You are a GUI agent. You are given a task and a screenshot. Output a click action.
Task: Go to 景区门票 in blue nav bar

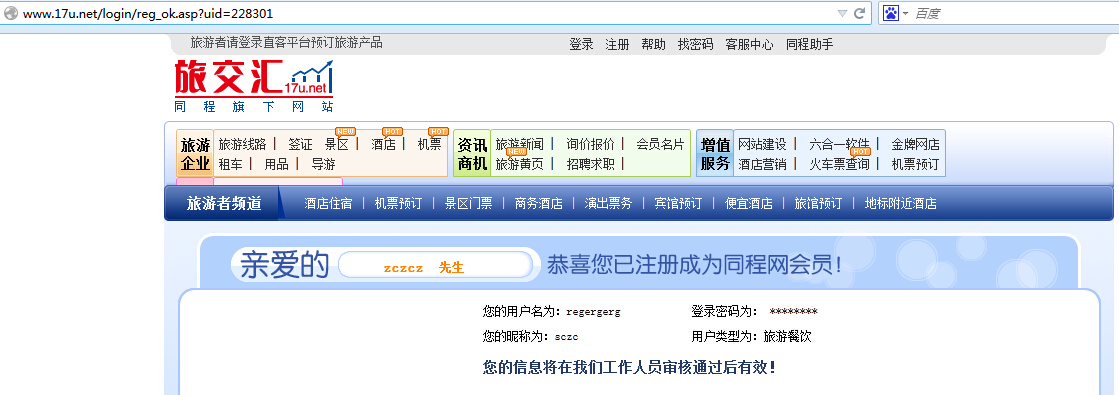468,204
